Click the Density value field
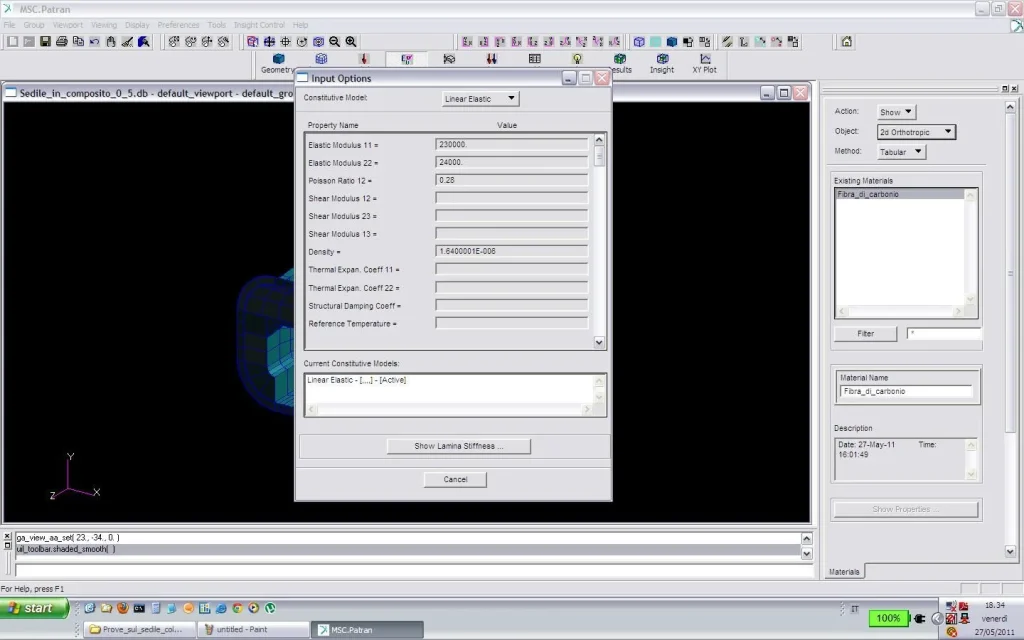Screen dimensions: 1024x640 coord(511,251)
